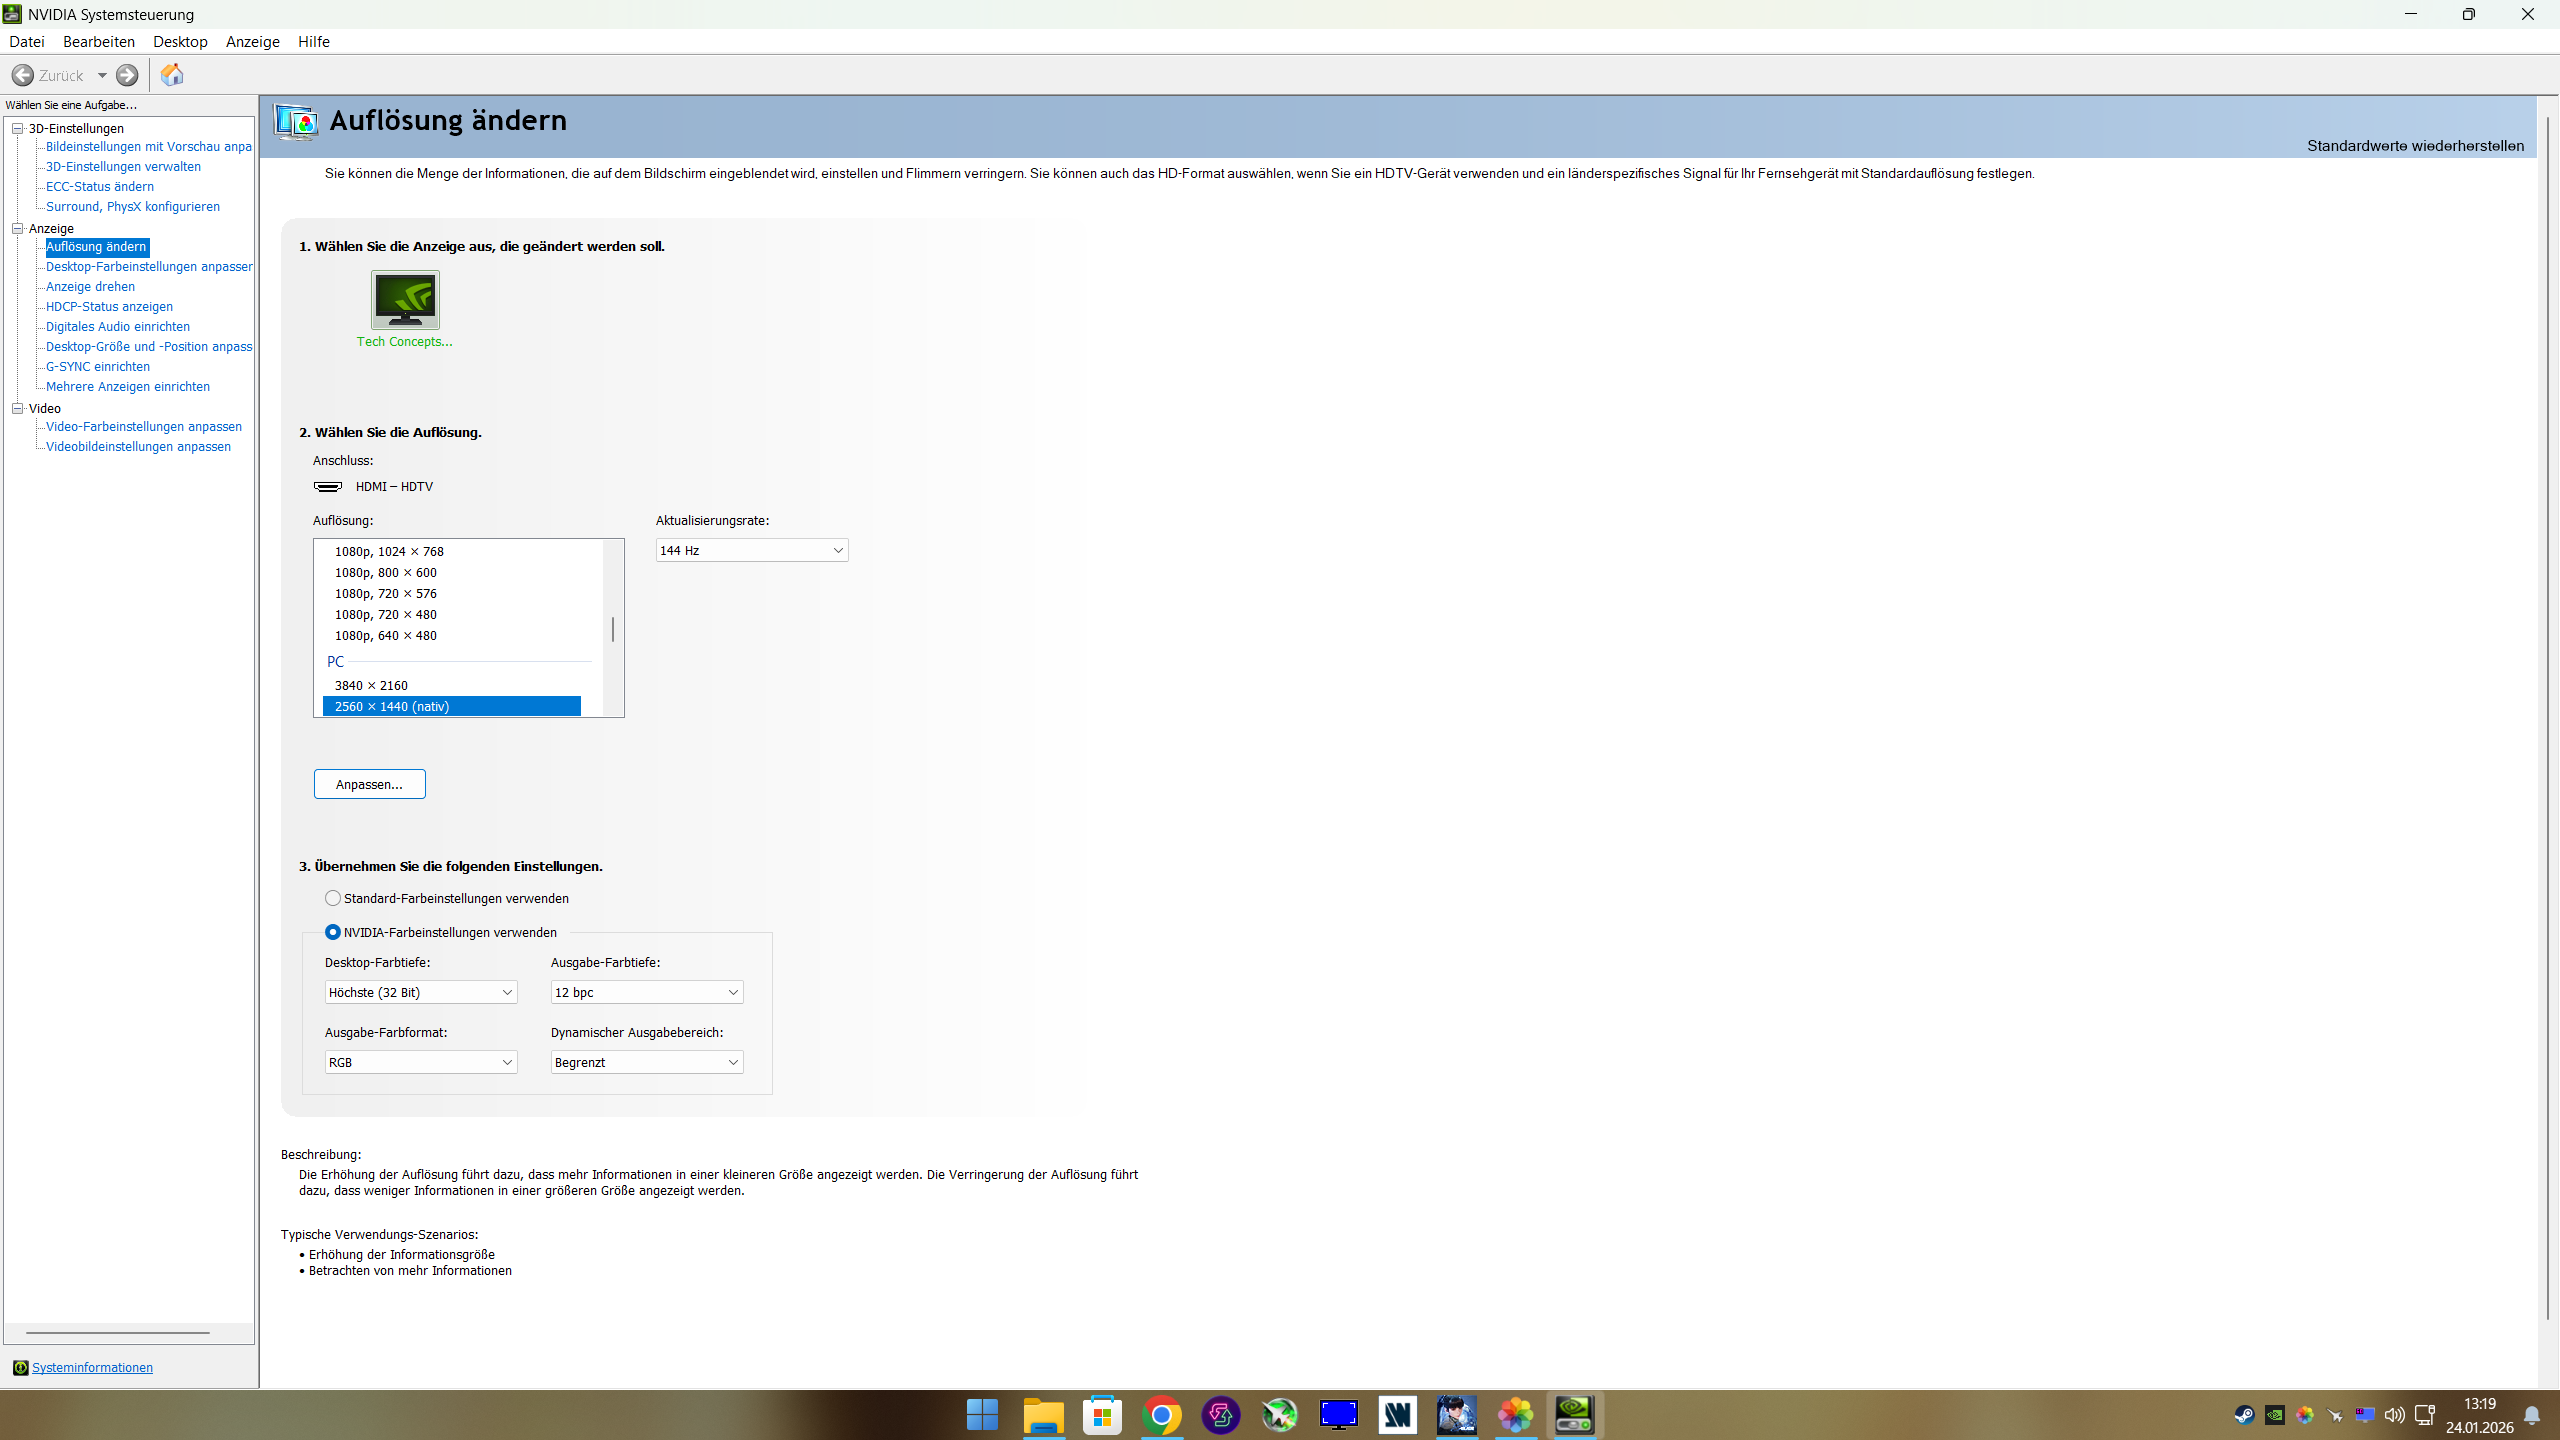The width and height of the screenshot is (2560, 1440).
Task: Launch Microsoft Store from the taskbar
Action: (1102, 1415)
